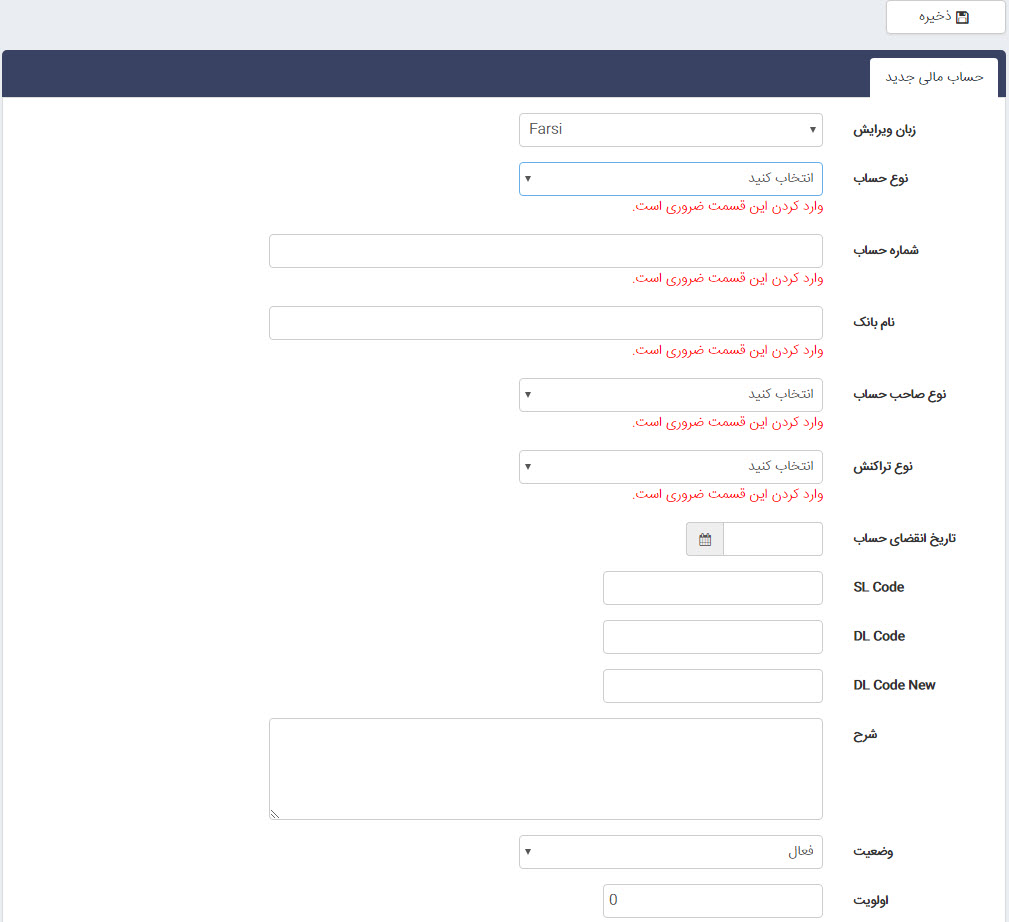Click the save (ذخیره) button
1009x922 pixels.
[x=945, y=17]
